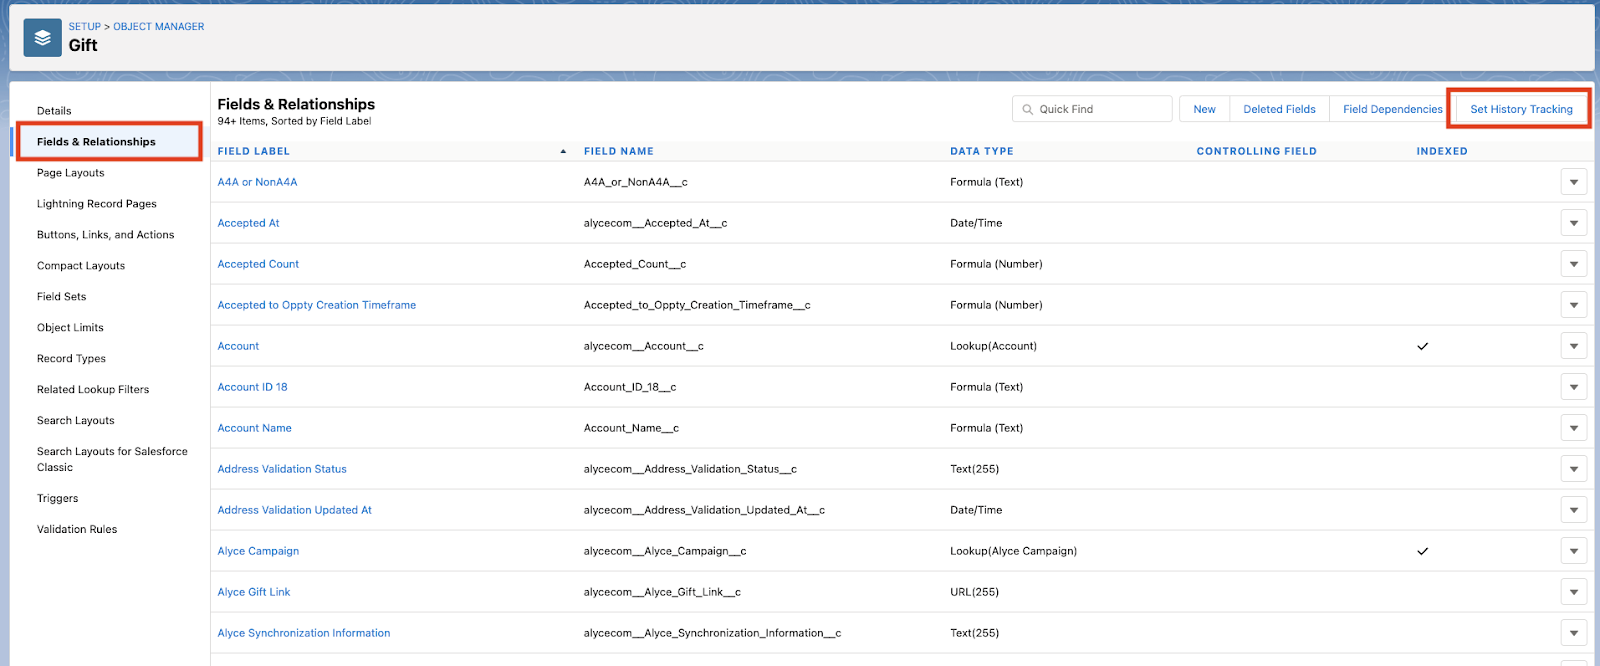The image size is (1600, 666).
Task: Open Field Sets section
Action: [61, 297]
